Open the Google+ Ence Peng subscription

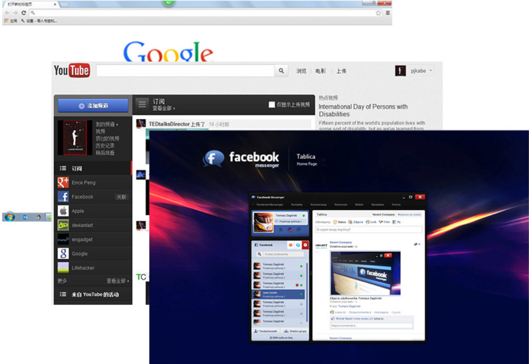[x=94, y=183]
